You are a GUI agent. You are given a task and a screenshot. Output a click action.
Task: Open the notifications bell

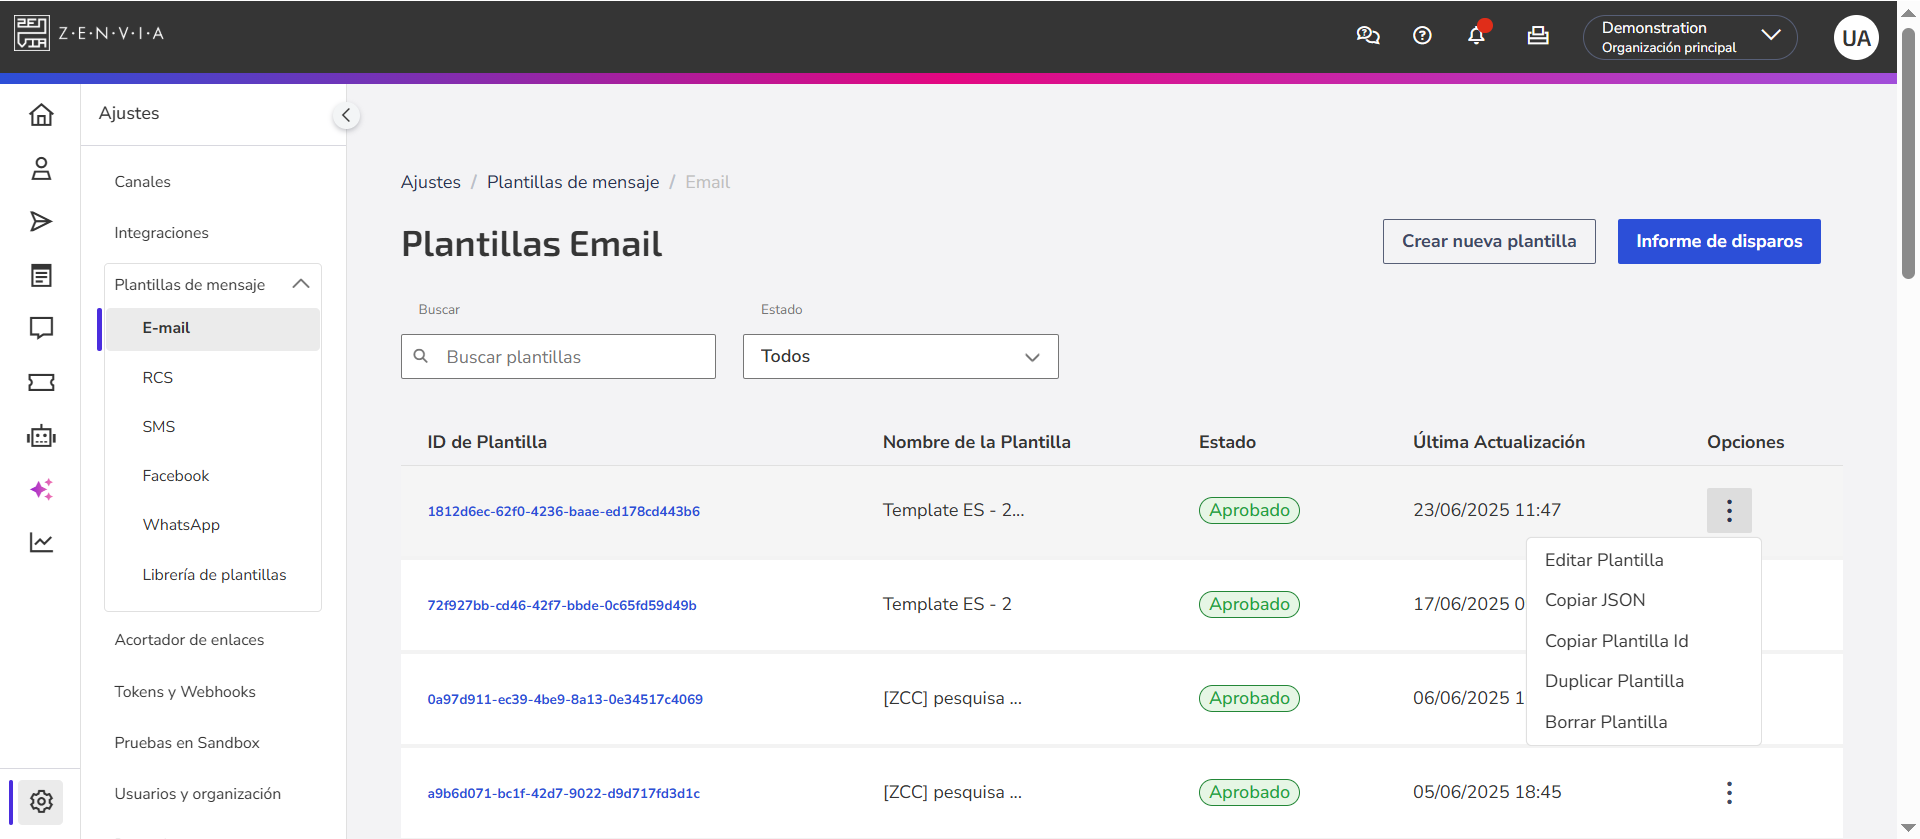(1477, 35)
